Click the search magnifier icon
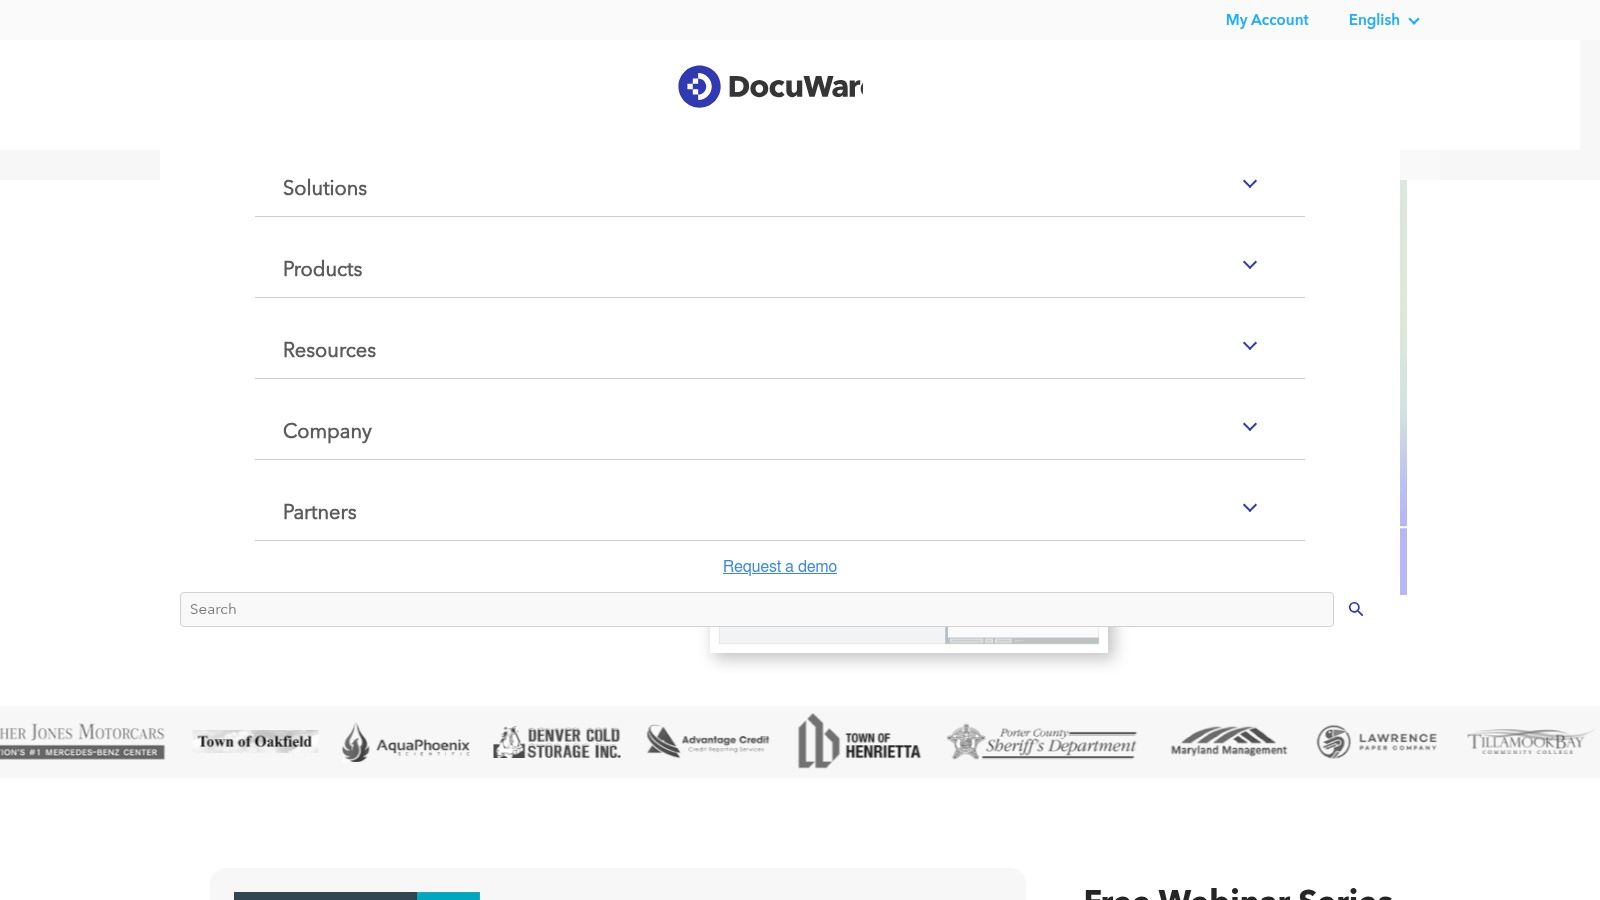Viewport: 1600px width, 900px height. [x=1356, y=609]
